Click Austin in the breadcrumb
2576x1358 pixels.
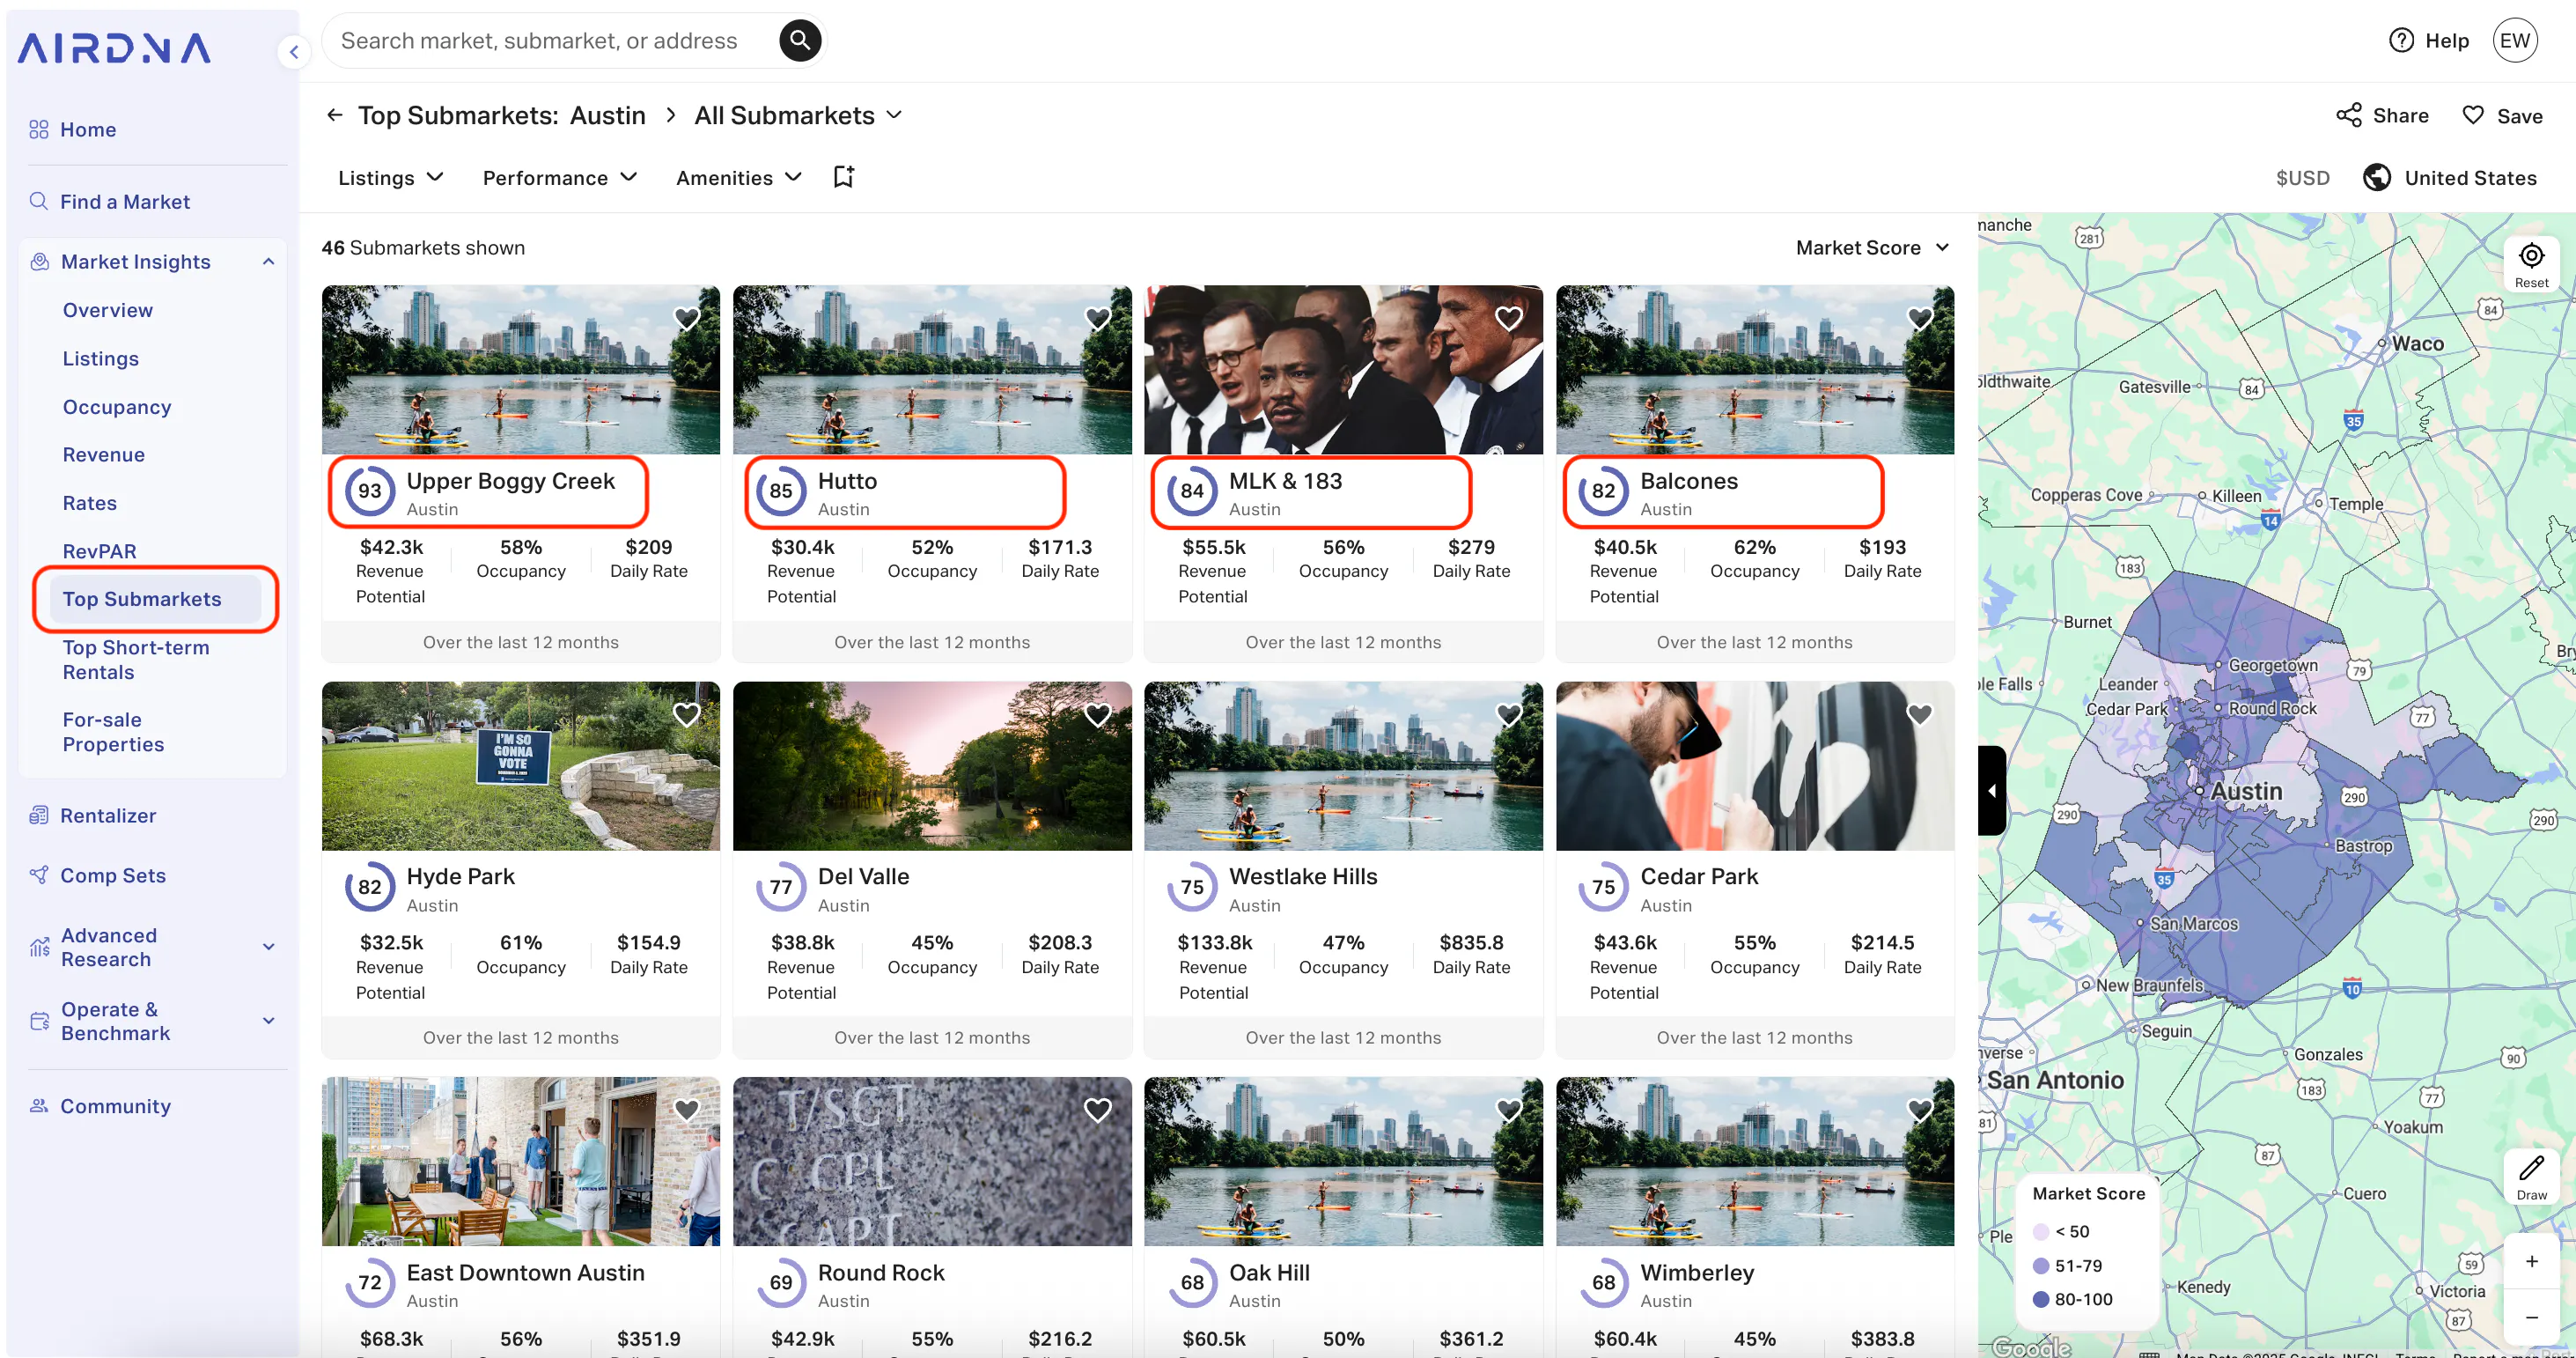(608, 115)
